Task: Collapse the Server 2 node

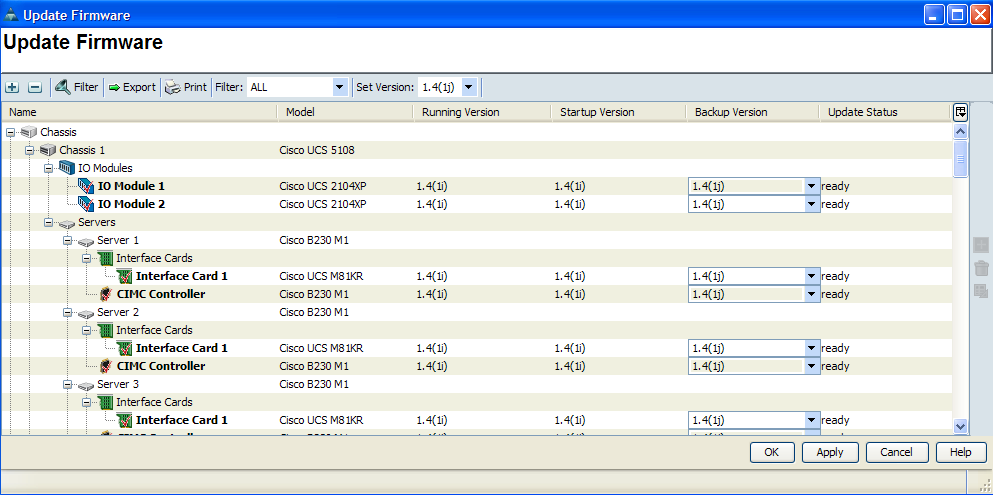Action: [67, 312]
